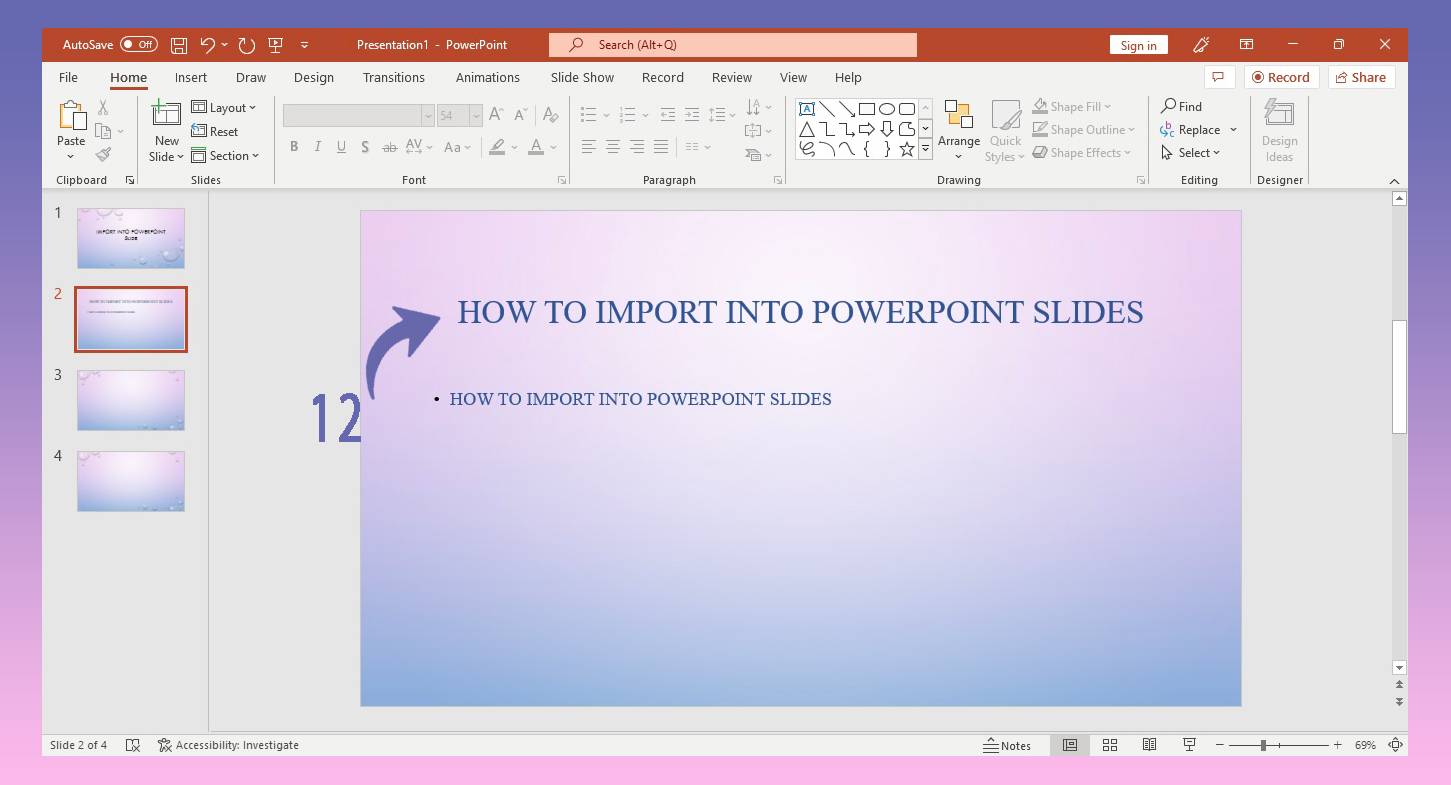Click the Record button
Image resolution: width=1451 pixels, height=785 pixels.
click(1281, 77)
